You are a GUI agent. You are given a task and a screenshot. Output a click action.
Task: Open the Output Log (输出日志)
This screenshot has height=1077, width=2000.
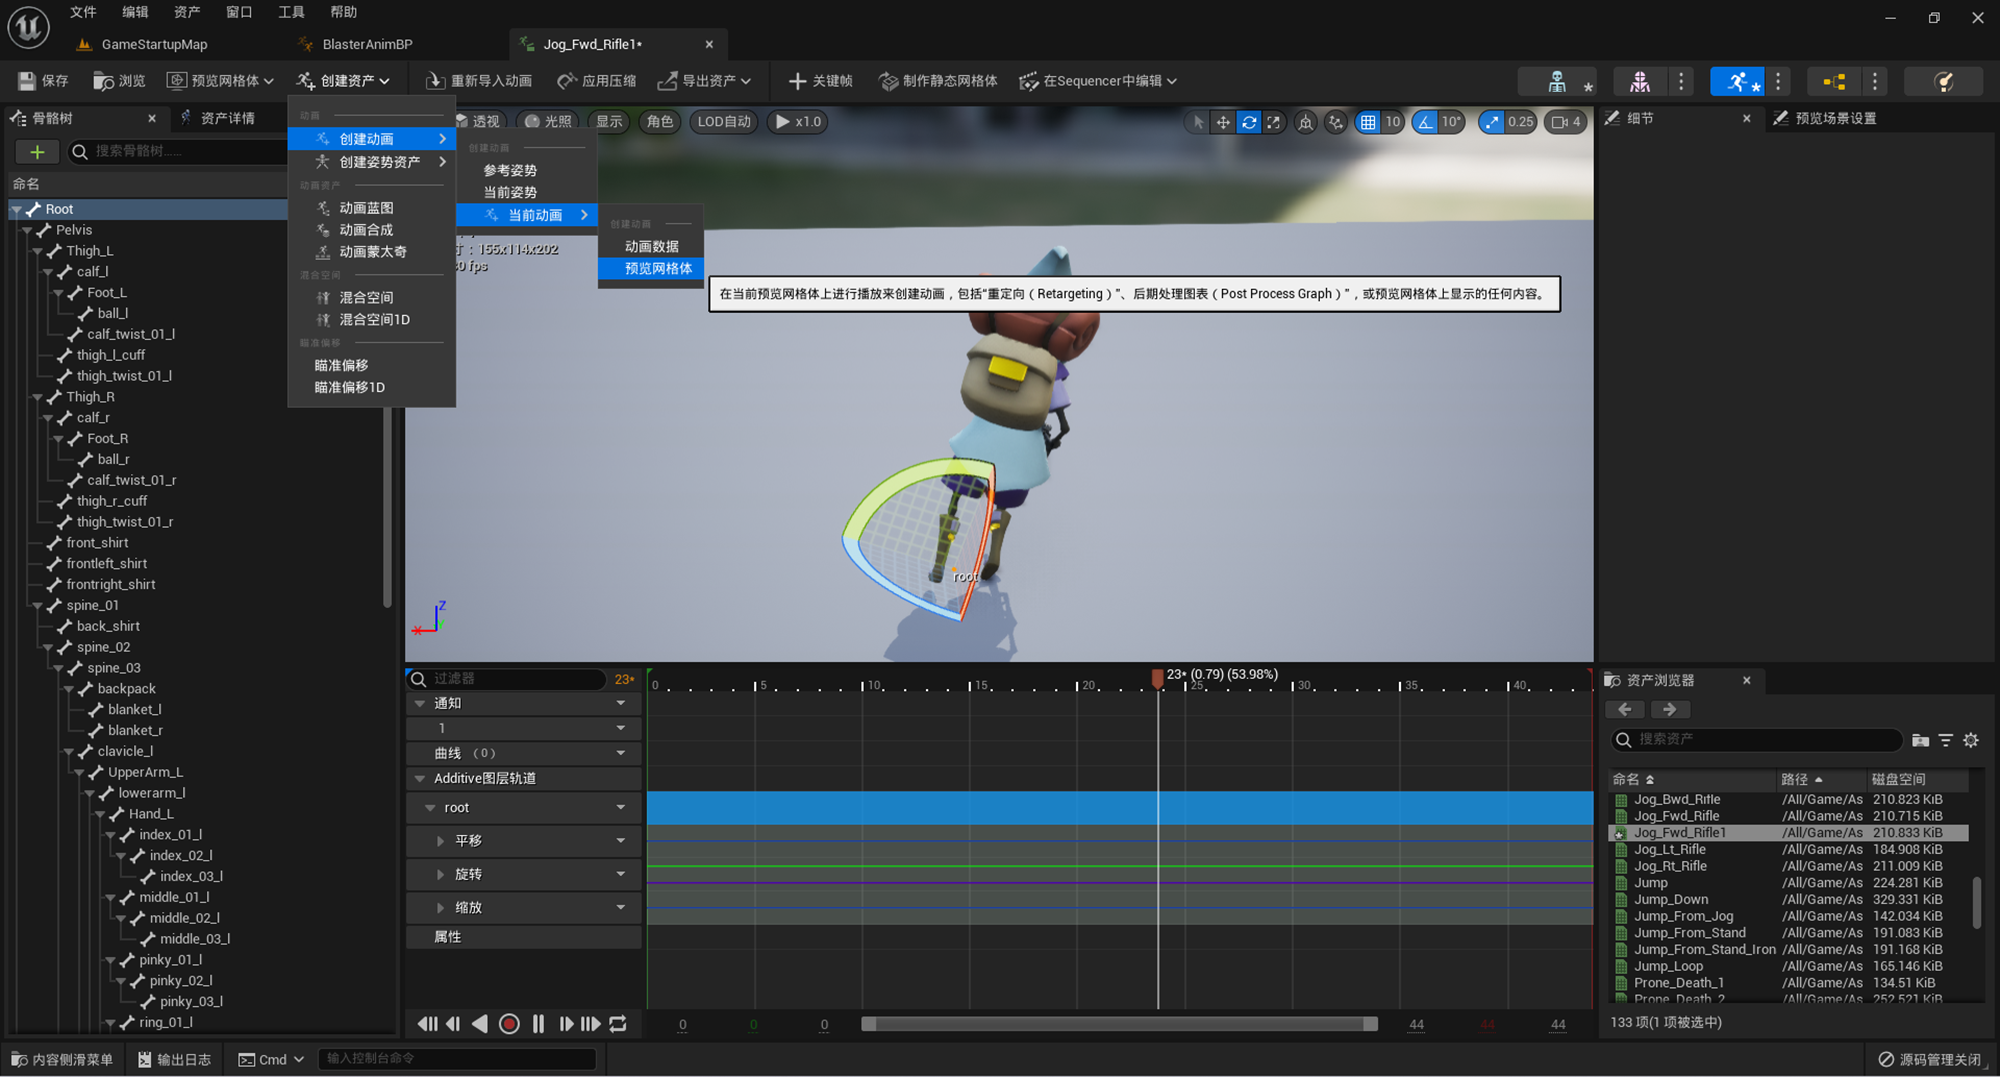tap(174, 1060)
